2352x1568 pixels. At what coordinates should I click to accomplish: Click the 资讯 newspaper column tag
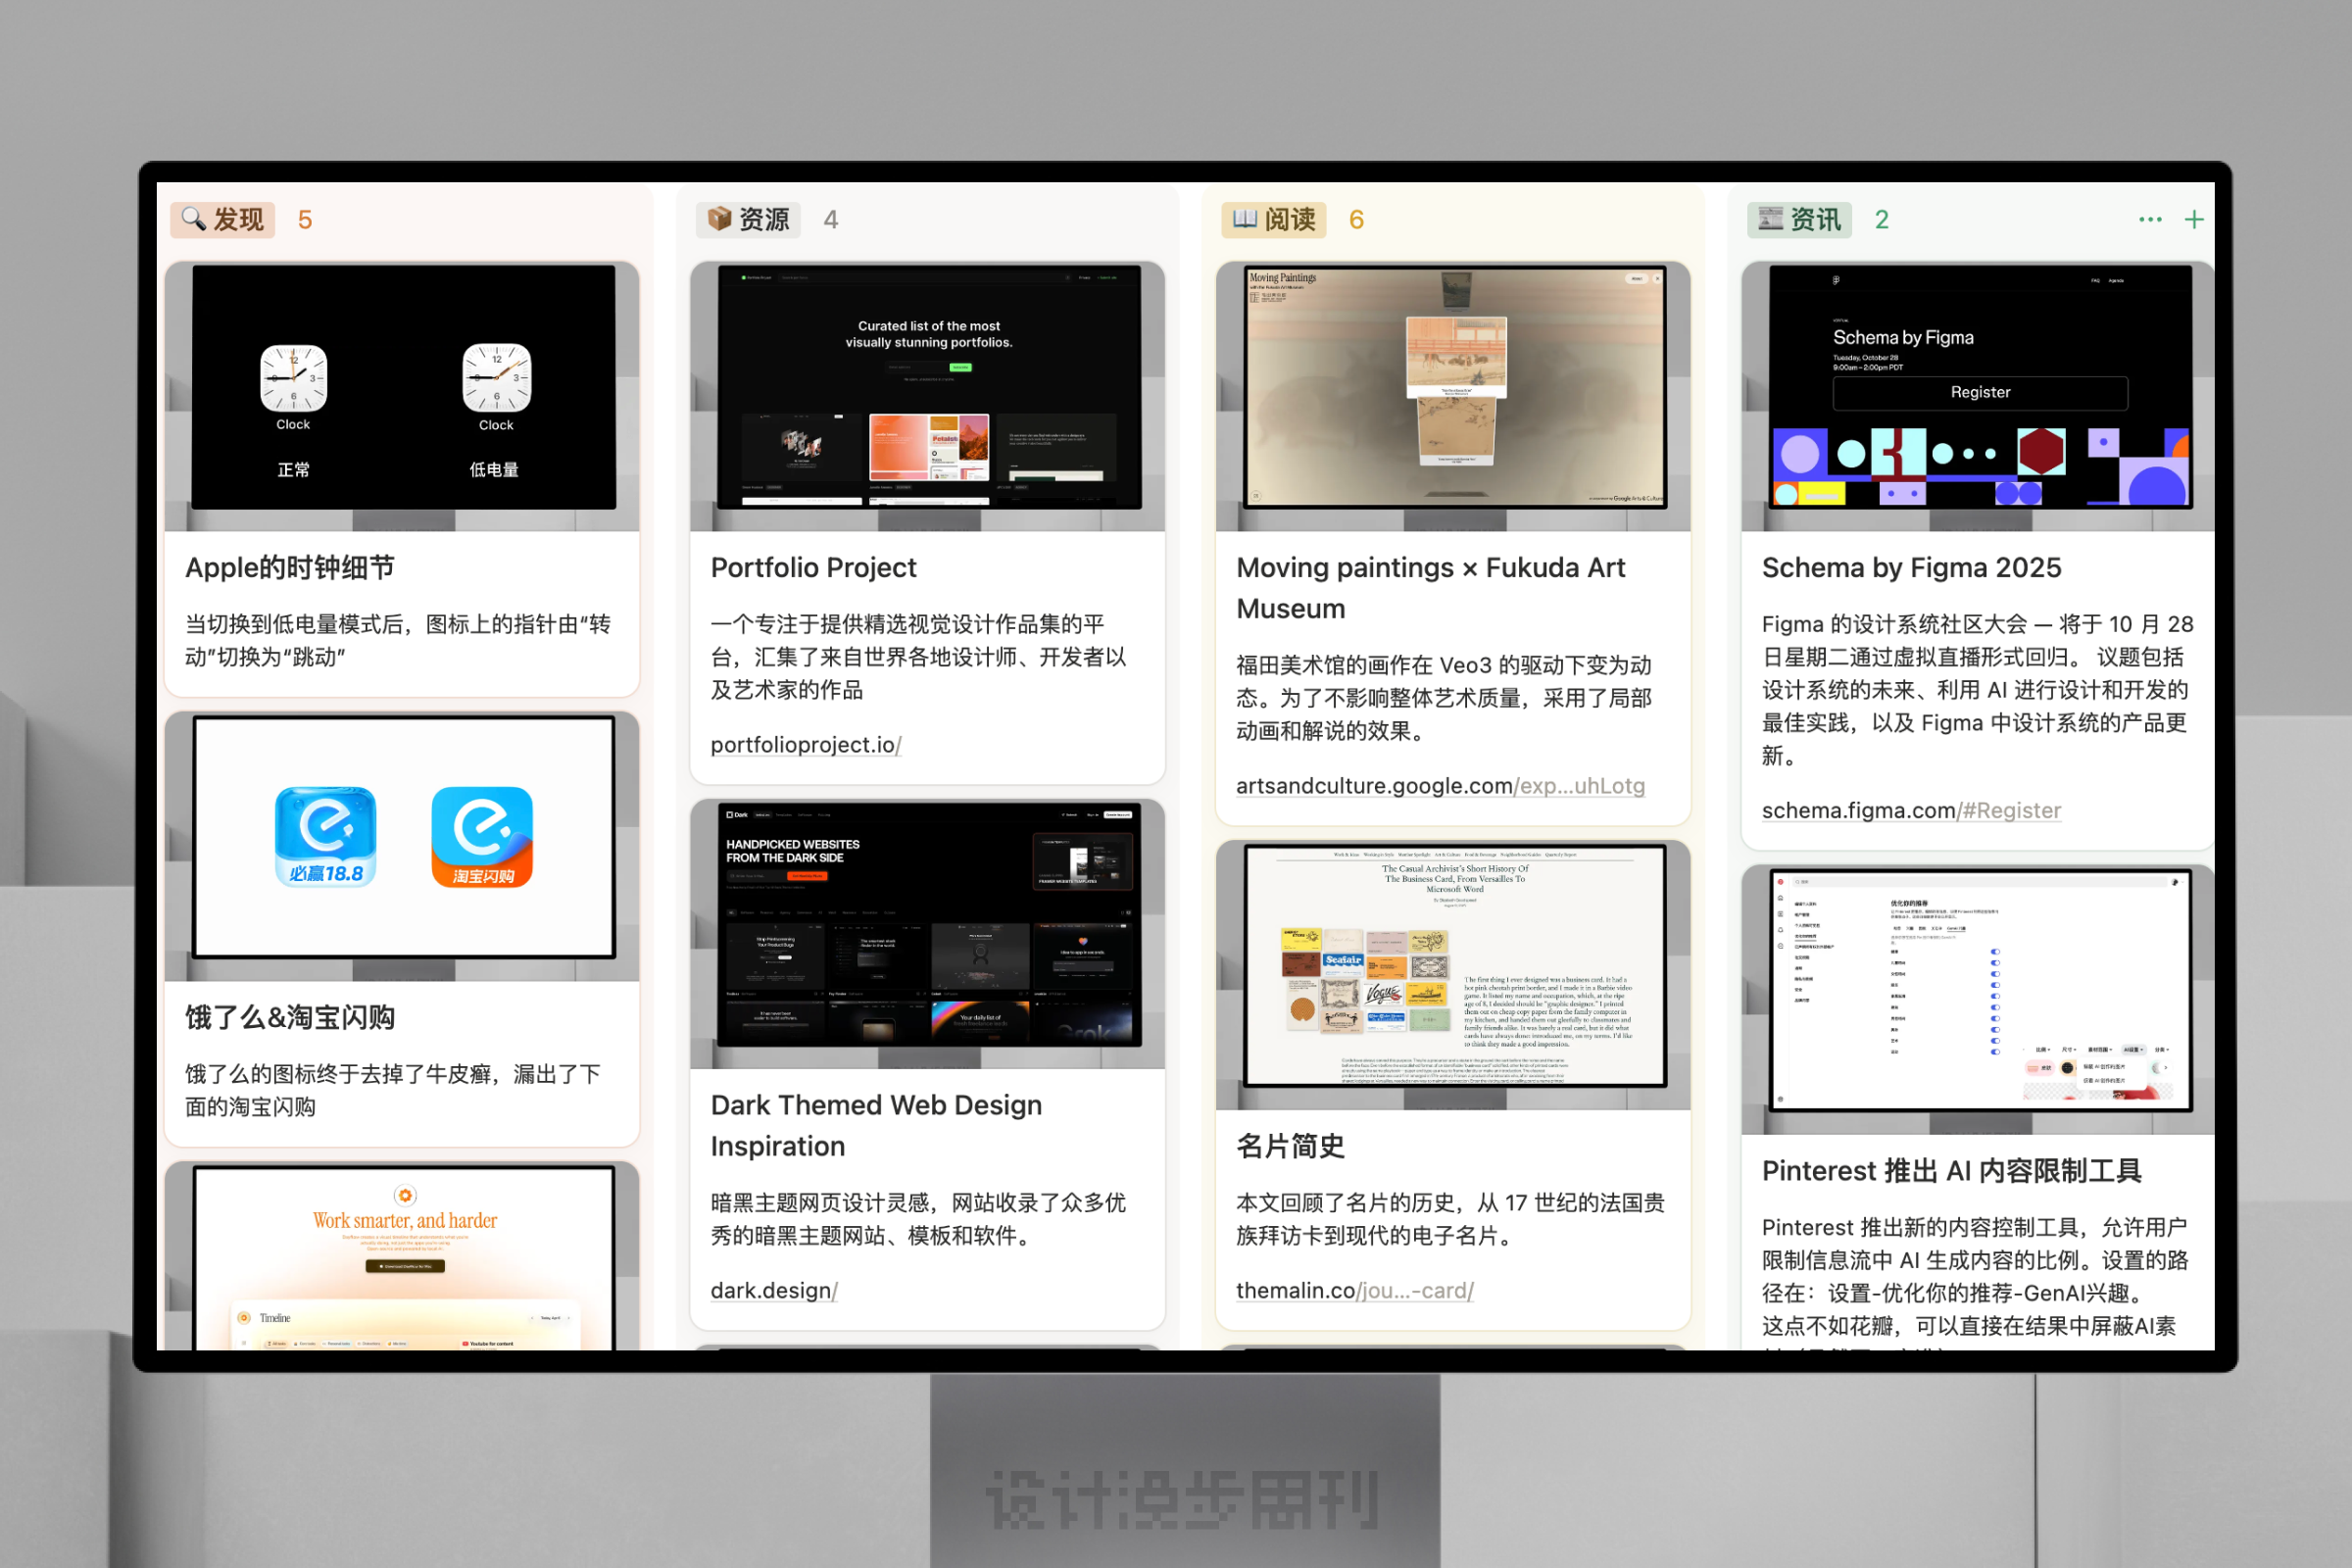1799,220
